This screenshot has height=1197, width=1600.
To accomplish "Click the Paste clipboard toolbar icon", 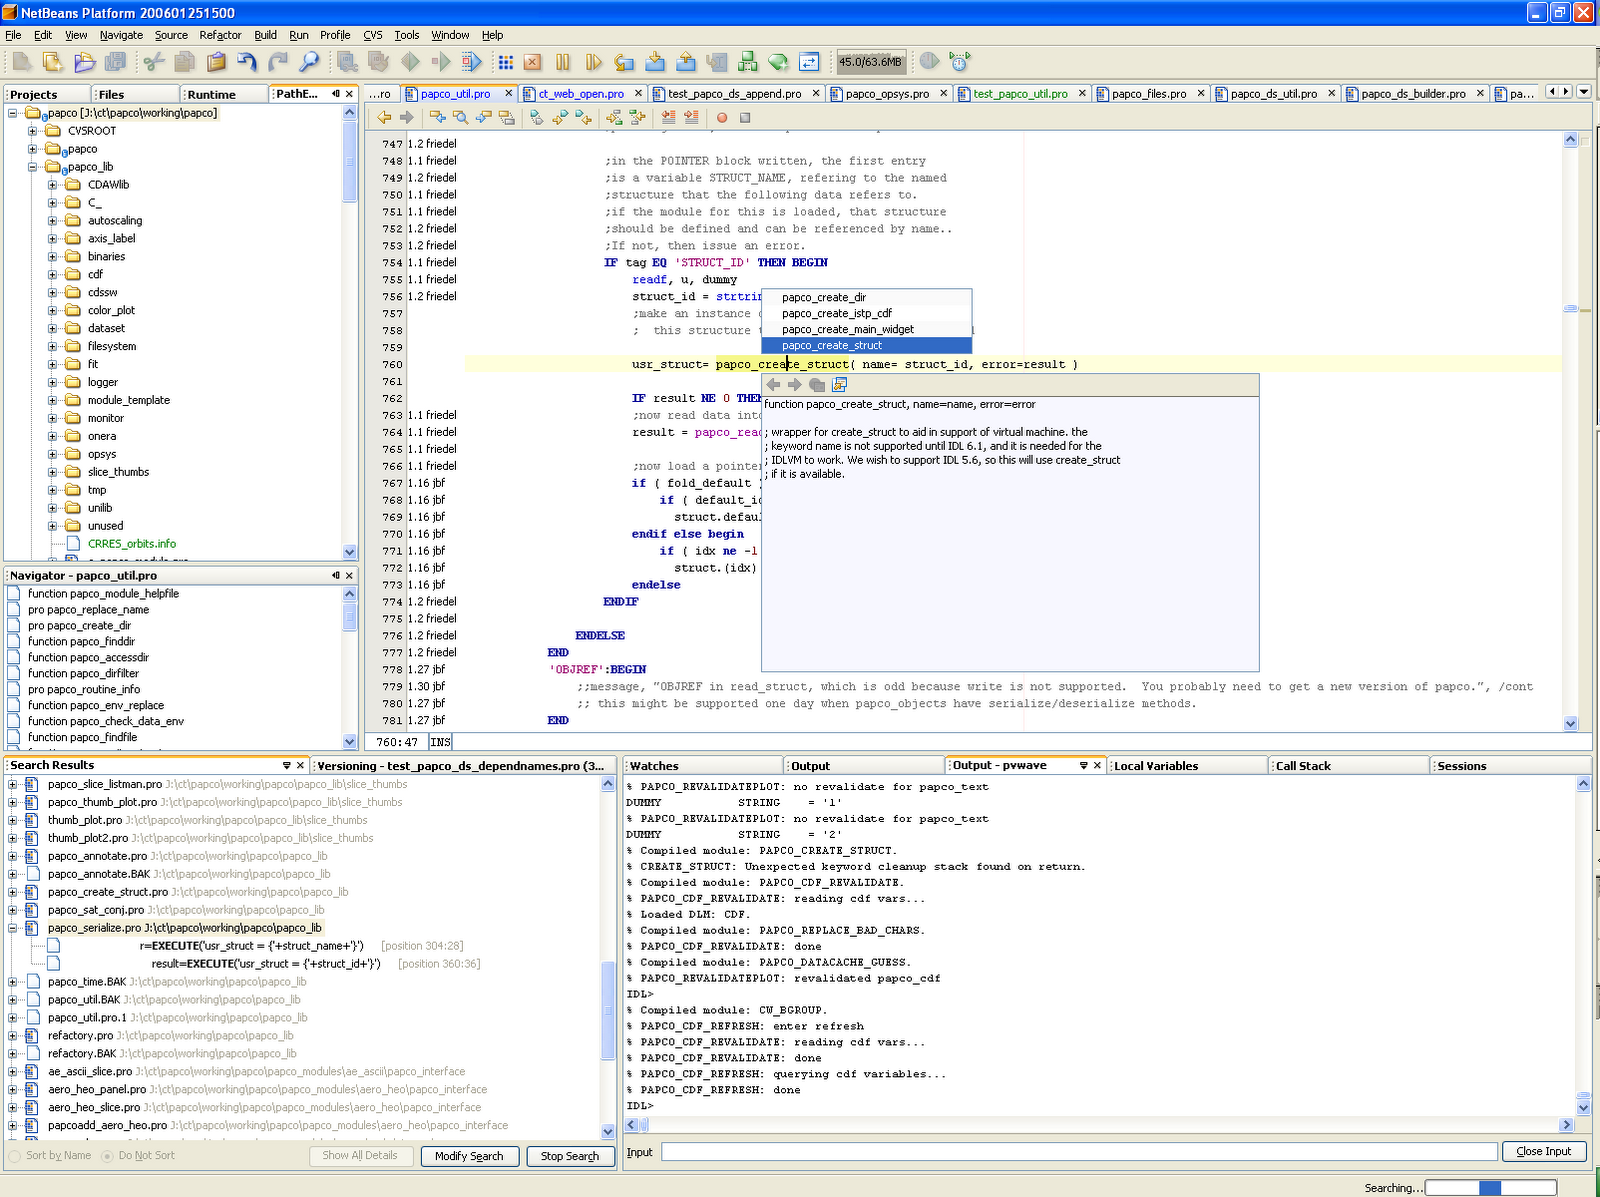I will tap(216, 62).
